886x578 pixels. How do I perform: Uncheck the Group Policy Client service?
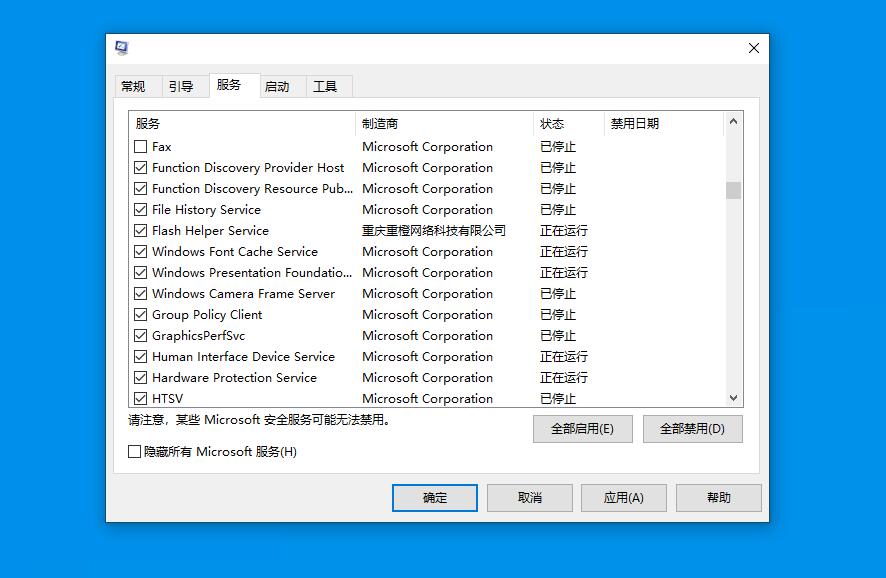point(141,315)
